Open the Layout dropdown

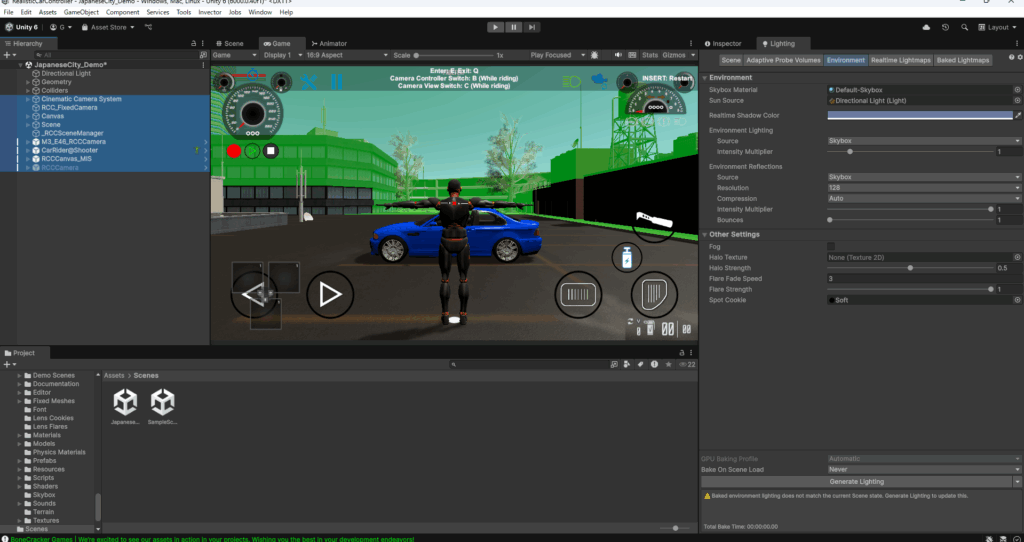[x=998, y=27]
